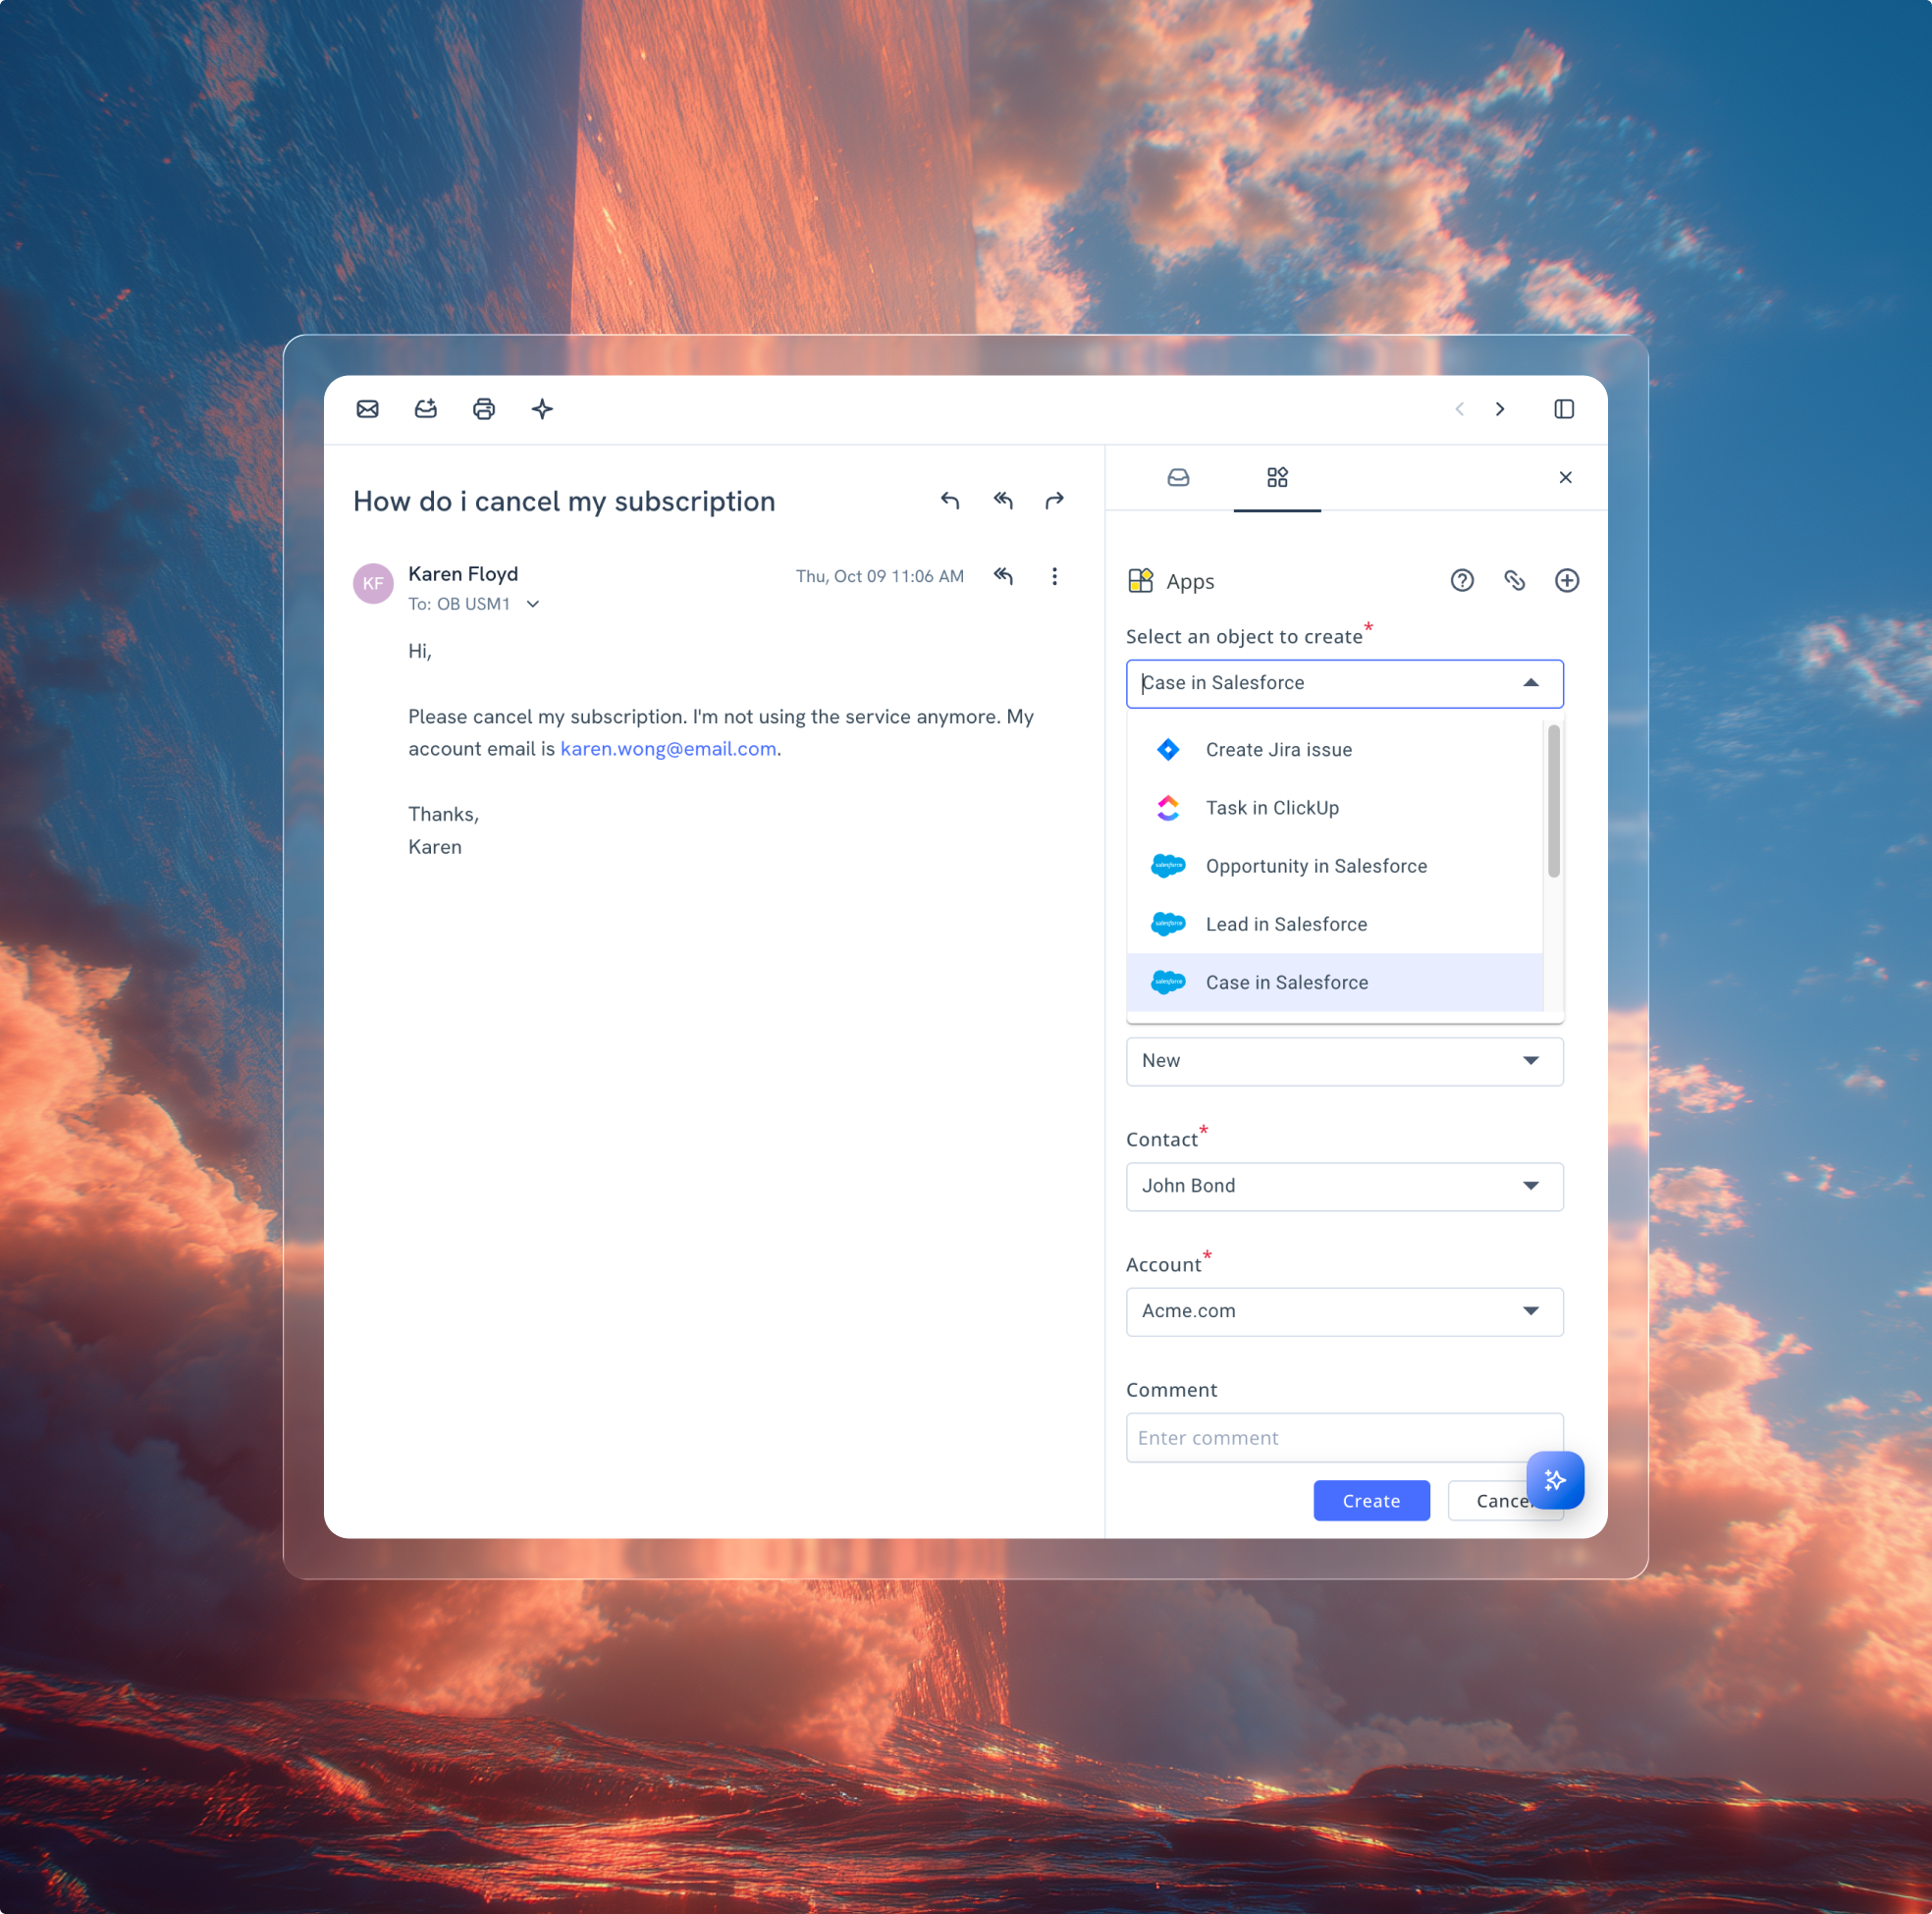Click the add plus icon in Apps
Viewport: 1932px width, 1914px height.
pyautogui.click(x=1567, y=581)
